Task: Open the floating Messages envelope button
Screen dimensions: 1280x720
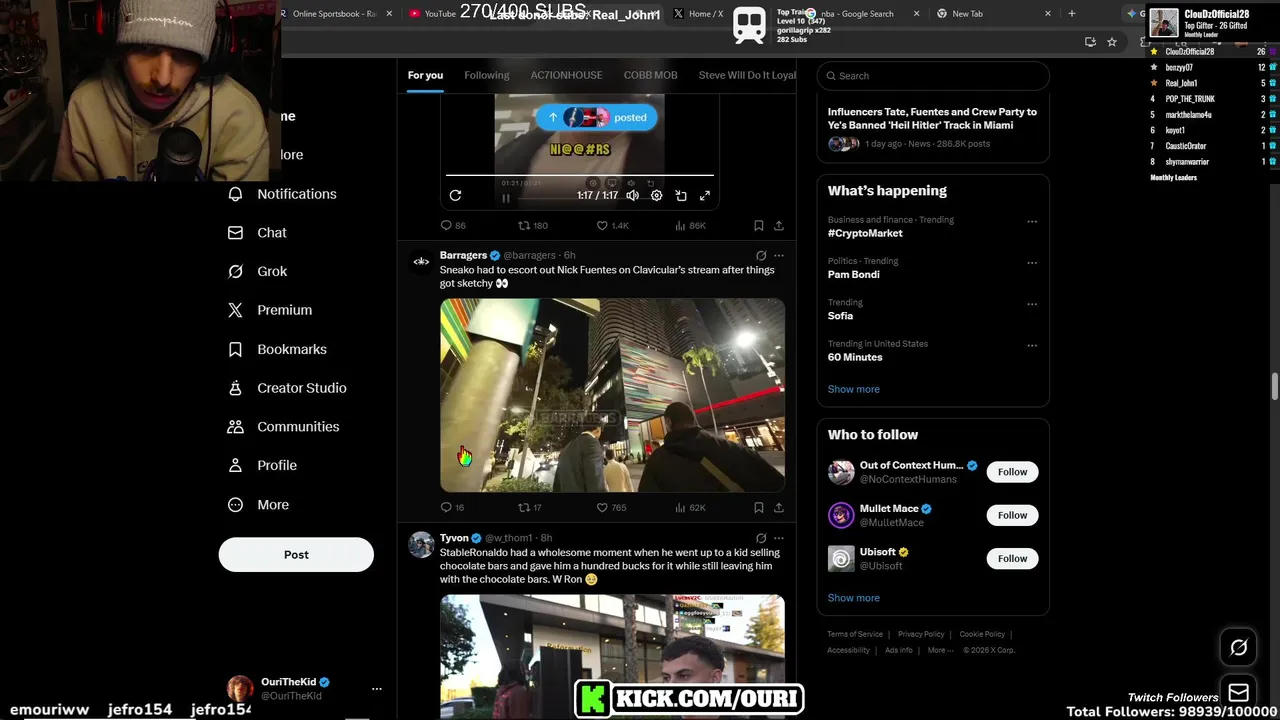Action: point(1238,693)
